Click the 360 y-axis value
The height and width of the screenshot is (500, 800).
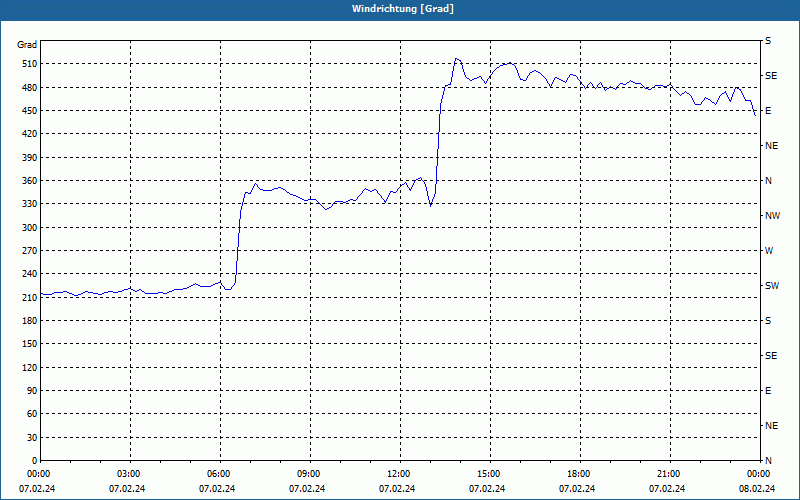click(30, 181)
